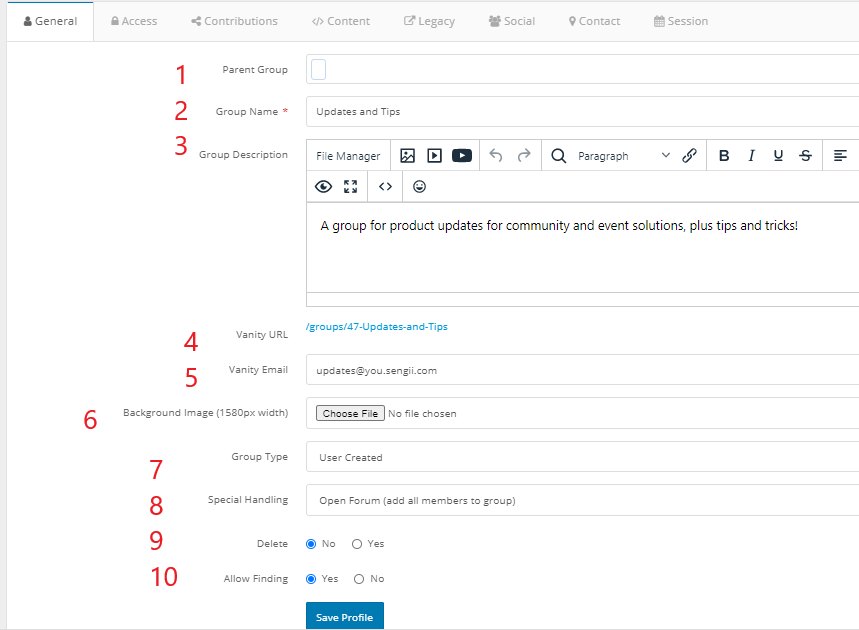Viewport: 859px width, 630px height.
Task: Open the source code view icon
Action: click(385, 187)
